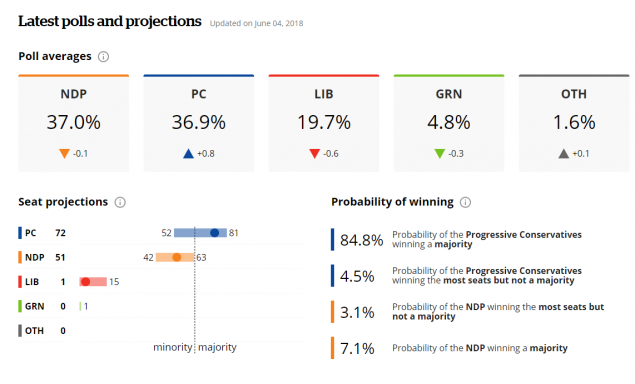
Task: Click the OTH 1.6% poll card
Action: pyautogui.click(x=574, y=123)
